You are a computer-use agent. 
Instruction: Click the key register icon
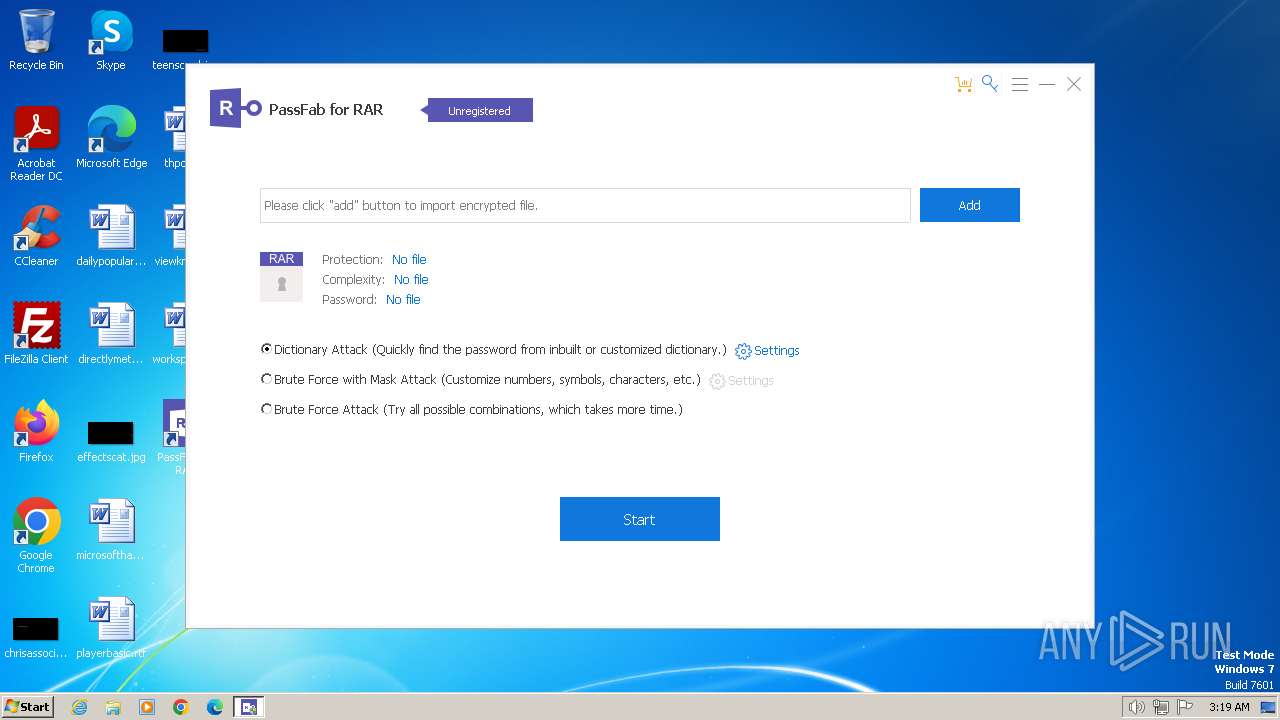click(x=990, y=84)
